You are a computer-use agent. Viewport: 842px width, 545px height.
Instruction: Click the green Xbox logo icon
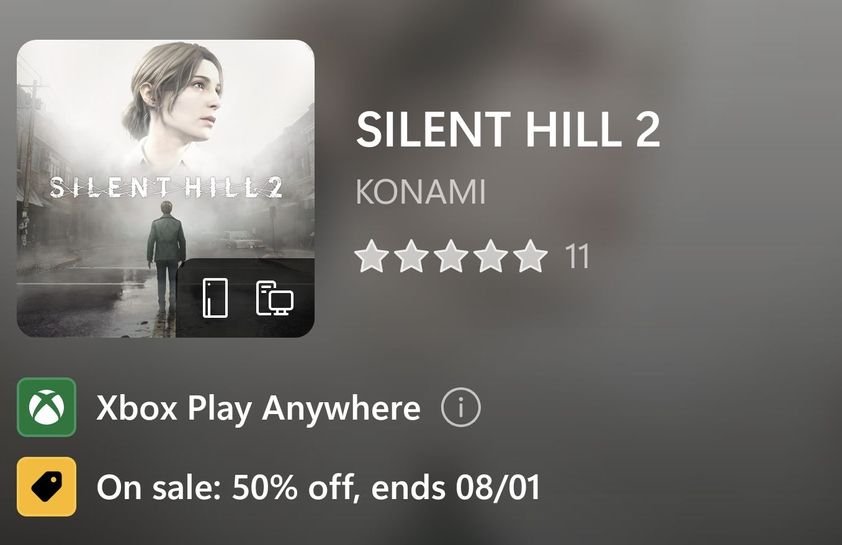tap(46, 408)
